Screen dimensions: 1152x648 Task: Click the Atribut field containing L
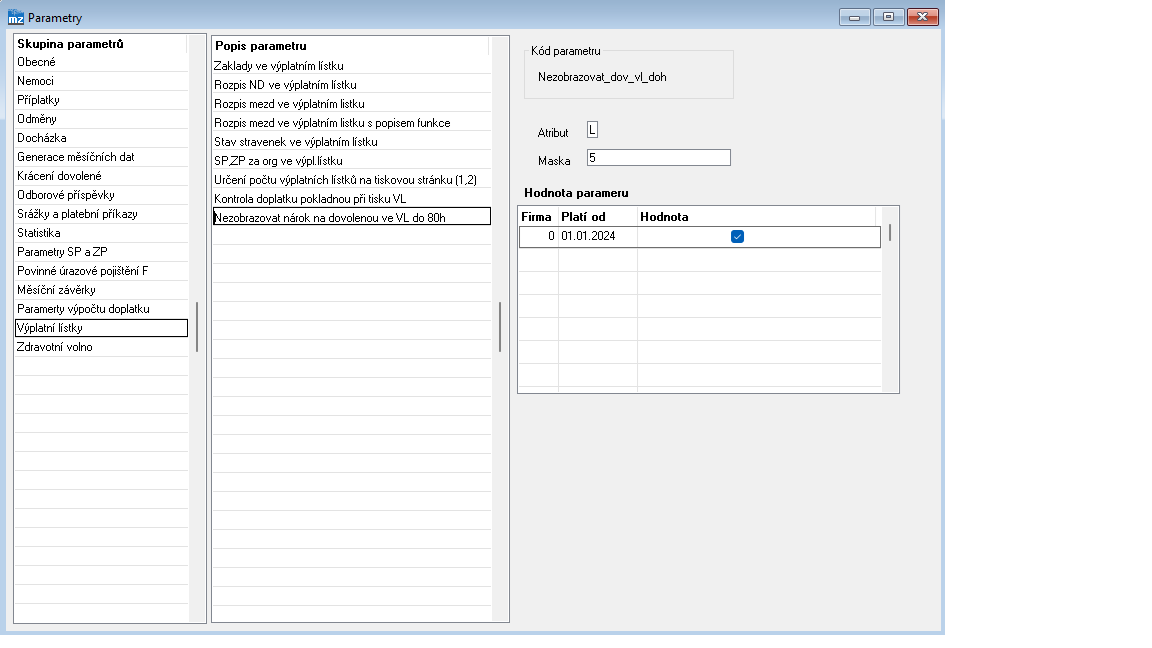click(592, 131)
